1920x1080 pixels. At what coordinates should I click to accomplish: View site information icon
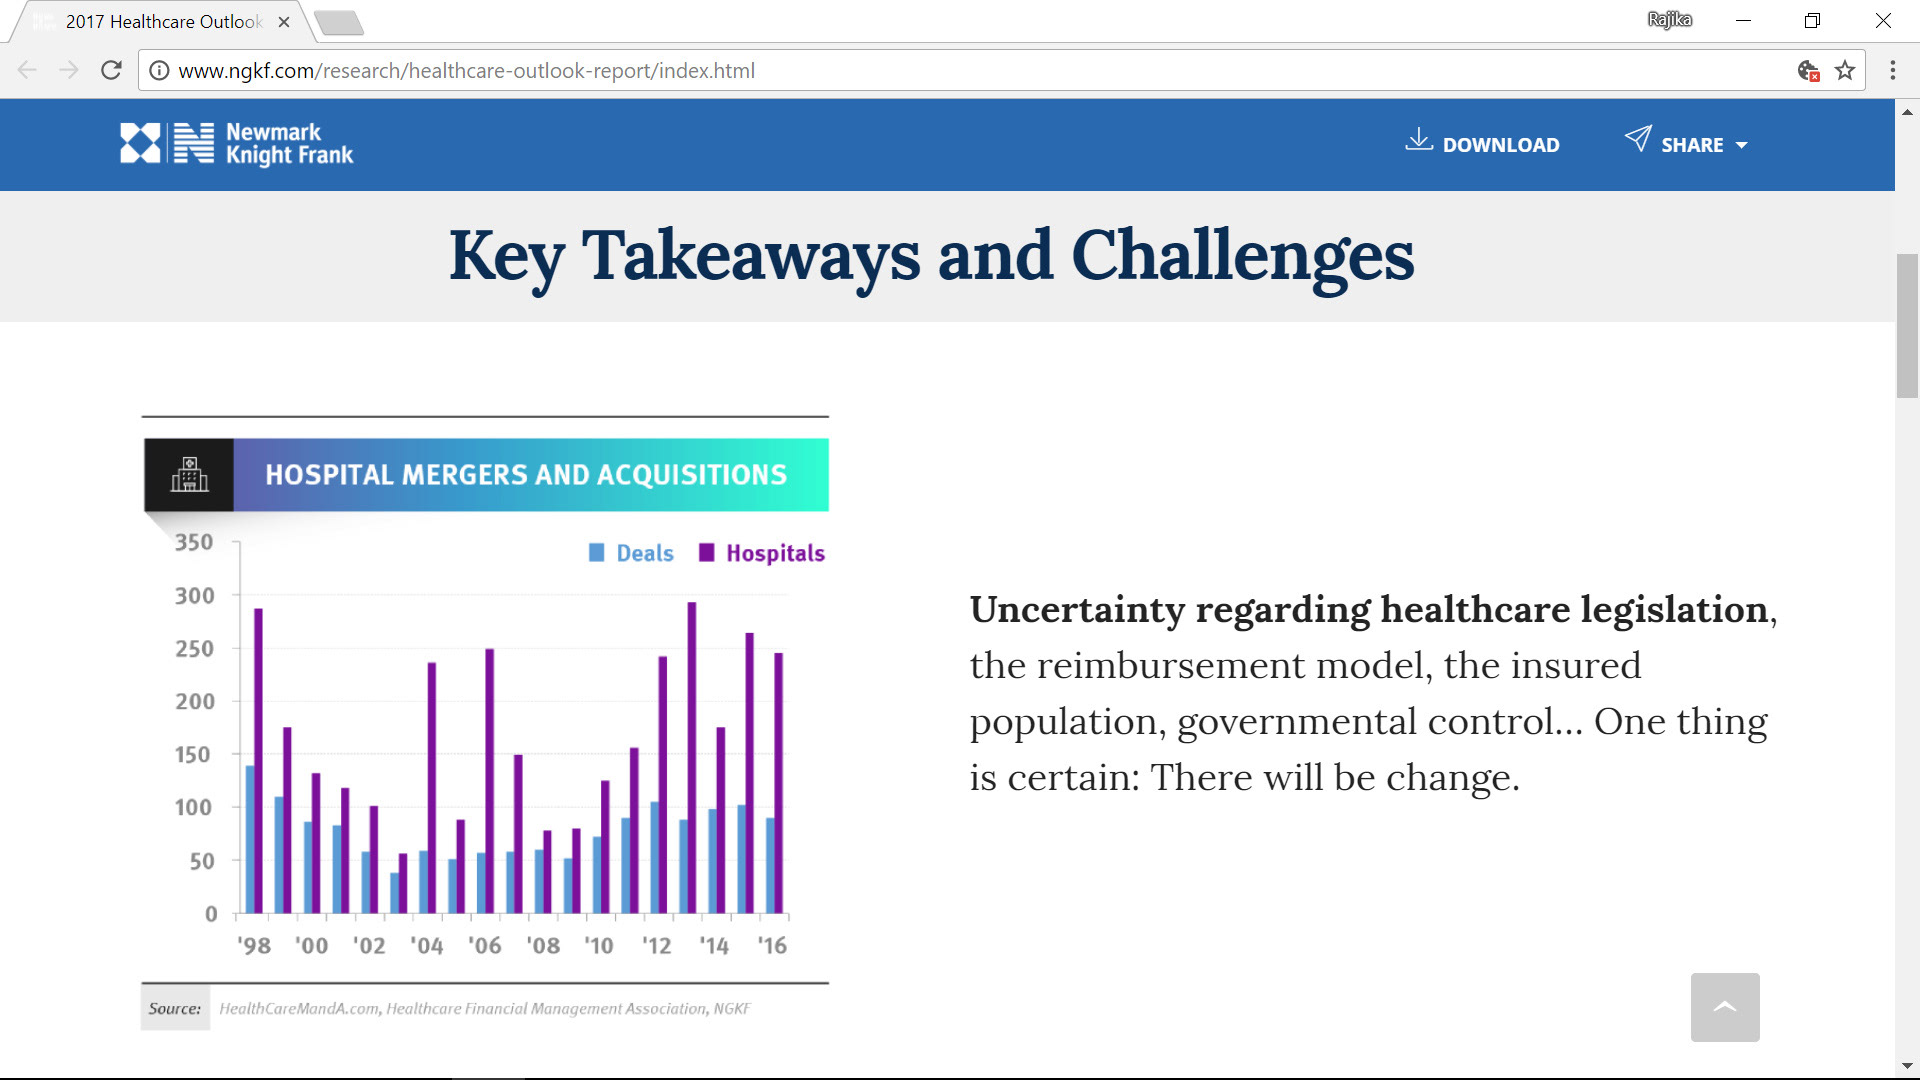tap(159, 71)
